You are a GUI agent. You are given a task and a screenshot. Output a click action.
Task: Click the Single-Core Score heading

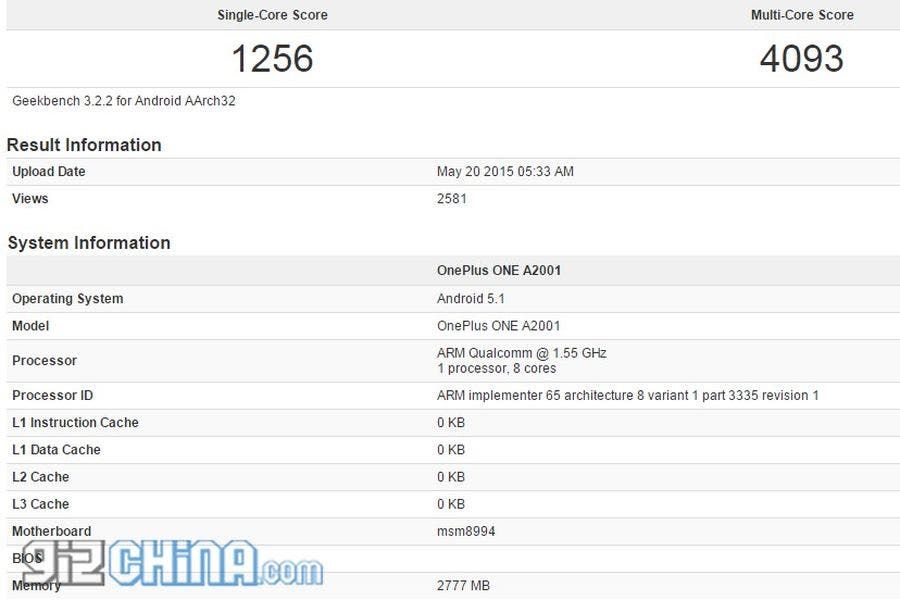pyautogui.click(x=273, y=15)
